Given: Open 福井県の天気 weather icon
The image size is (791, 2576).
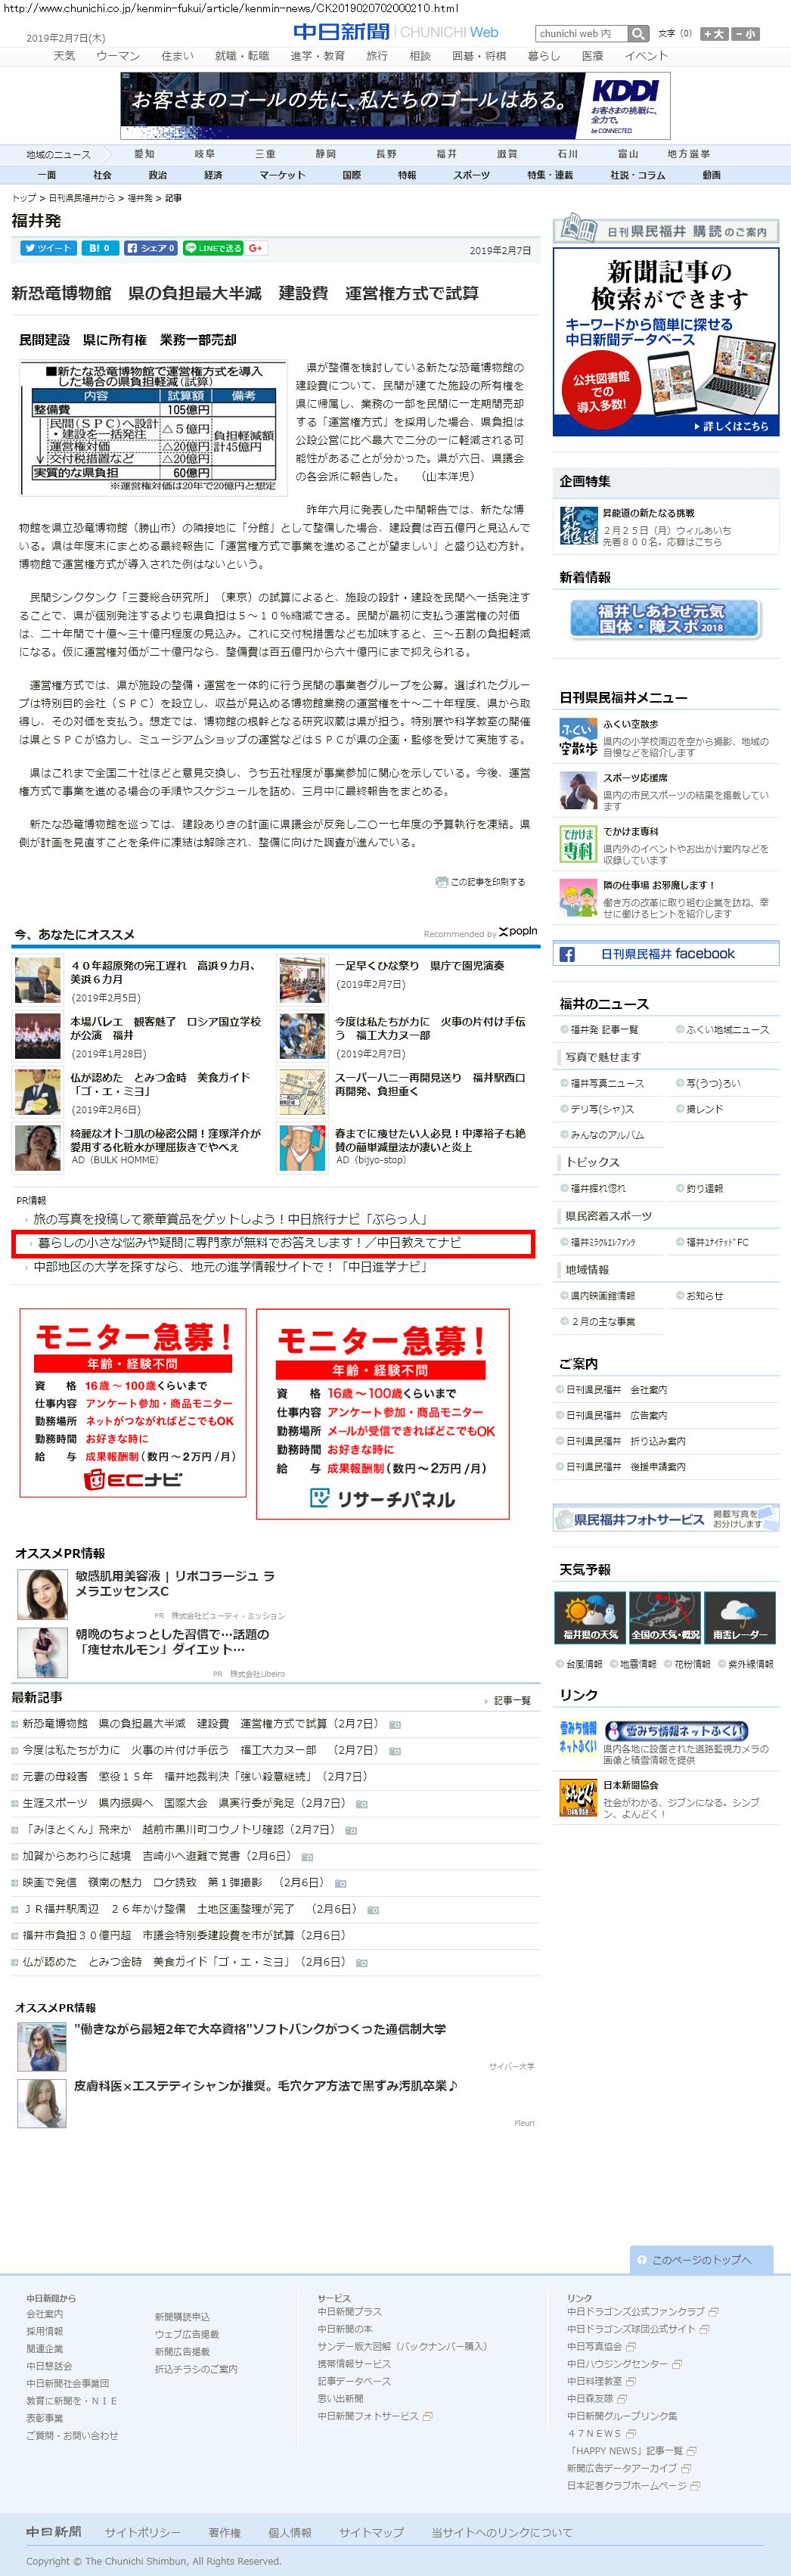Looking at the screenshot, I should 590,1617.
